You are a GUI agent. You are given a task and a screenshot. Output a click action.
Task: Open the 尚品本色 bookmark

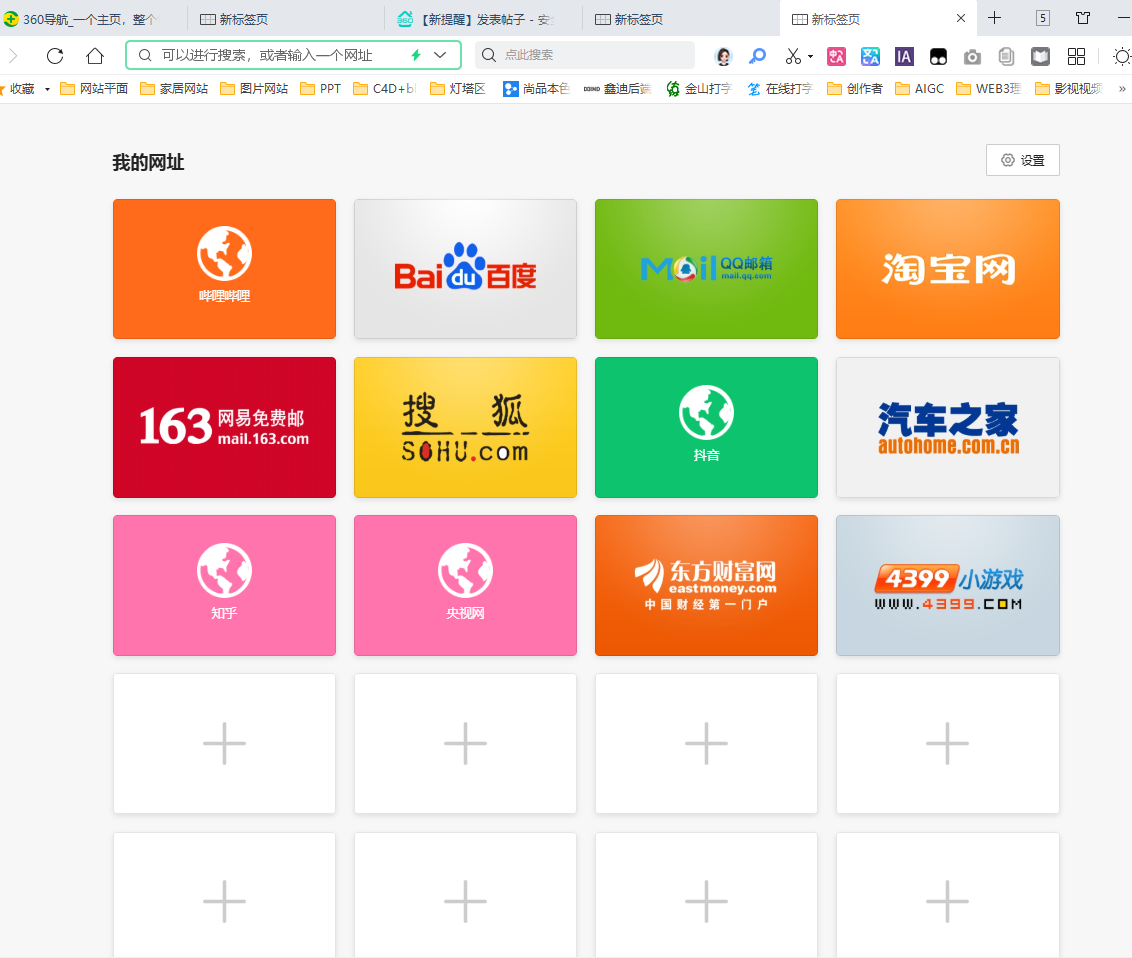click(536, 89)
